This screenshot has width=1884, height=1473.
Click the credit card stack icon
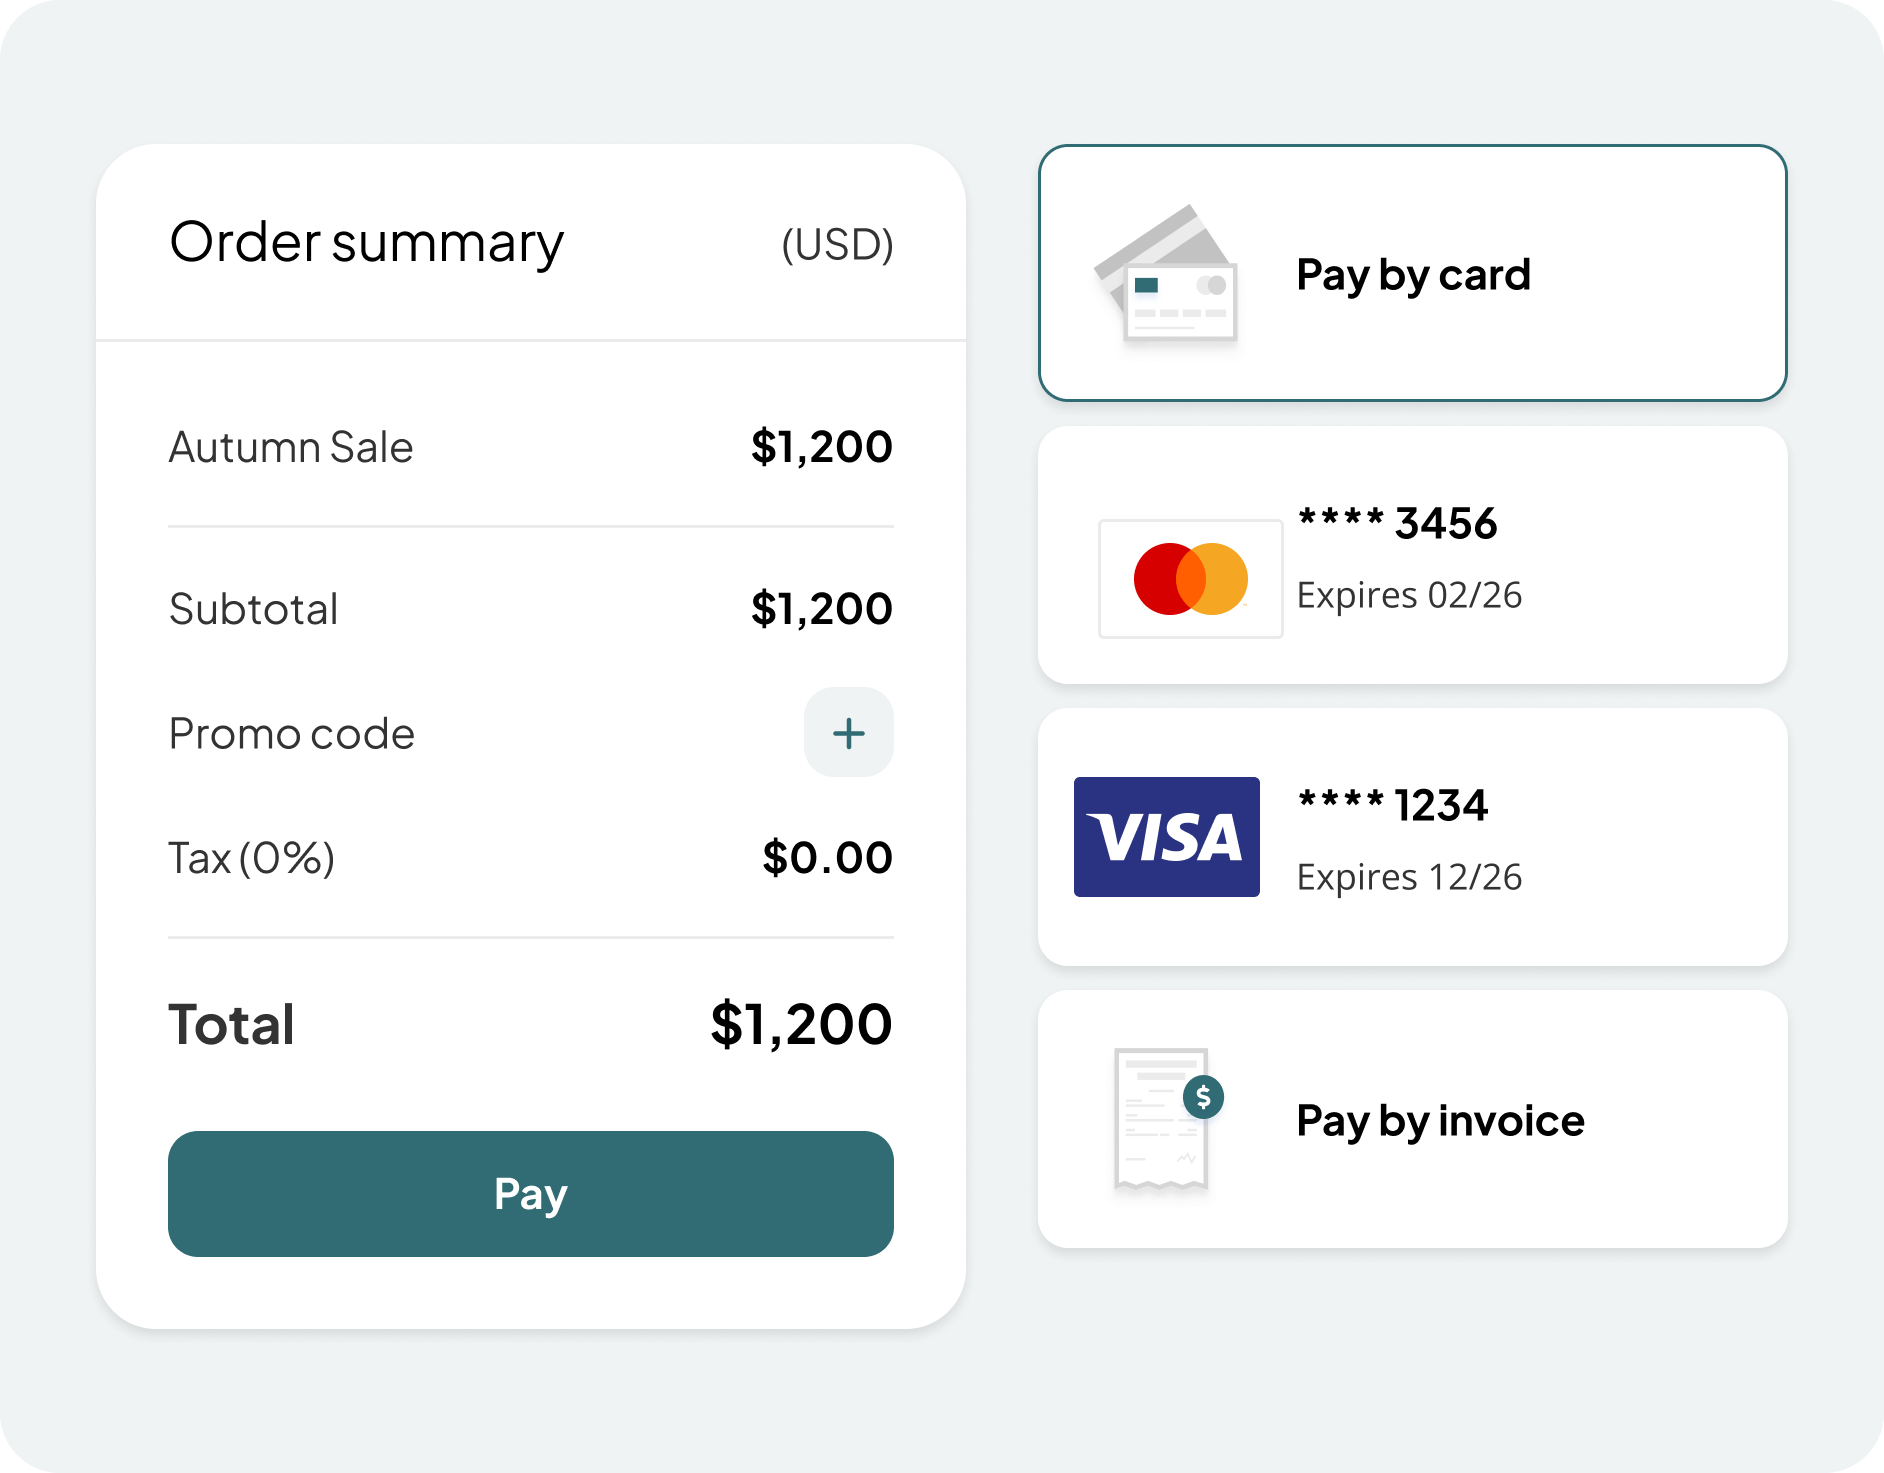(x=1168, y=274)
